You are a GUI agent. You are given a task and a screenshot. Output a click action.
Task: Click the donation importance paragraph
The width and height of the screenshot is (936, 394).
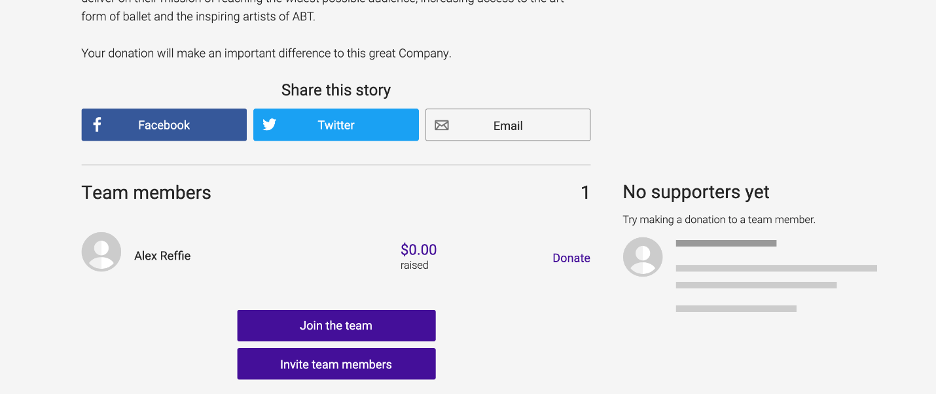266,53
